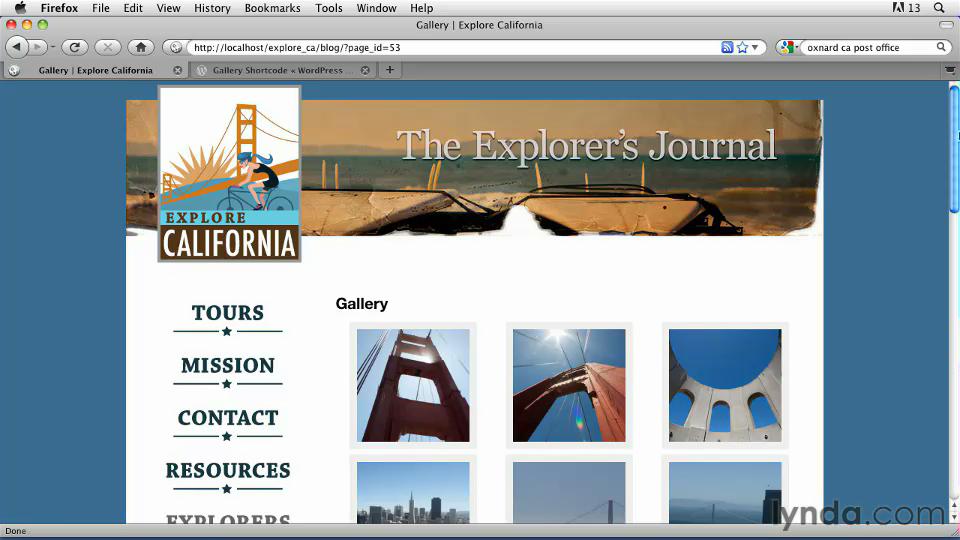Open the back/forward history dropdown arrow

click(x=53, y=47)
